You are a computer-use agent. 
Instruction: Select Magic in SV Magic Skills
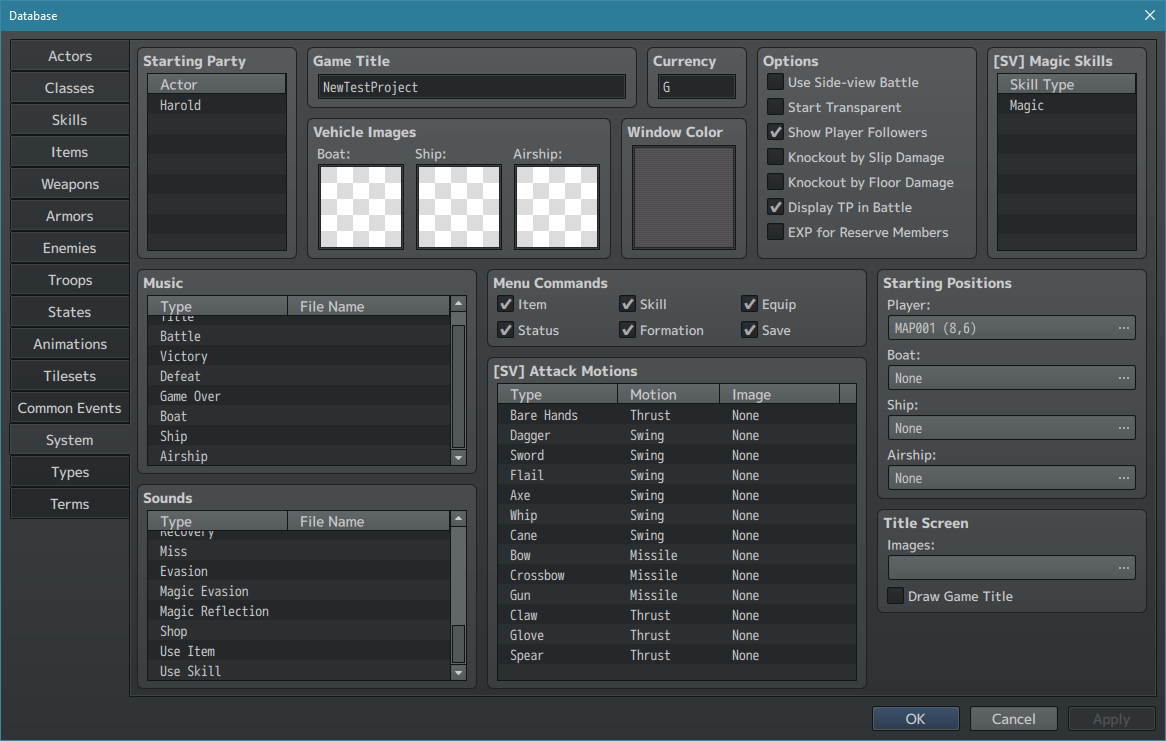(x=1066, y=105)
